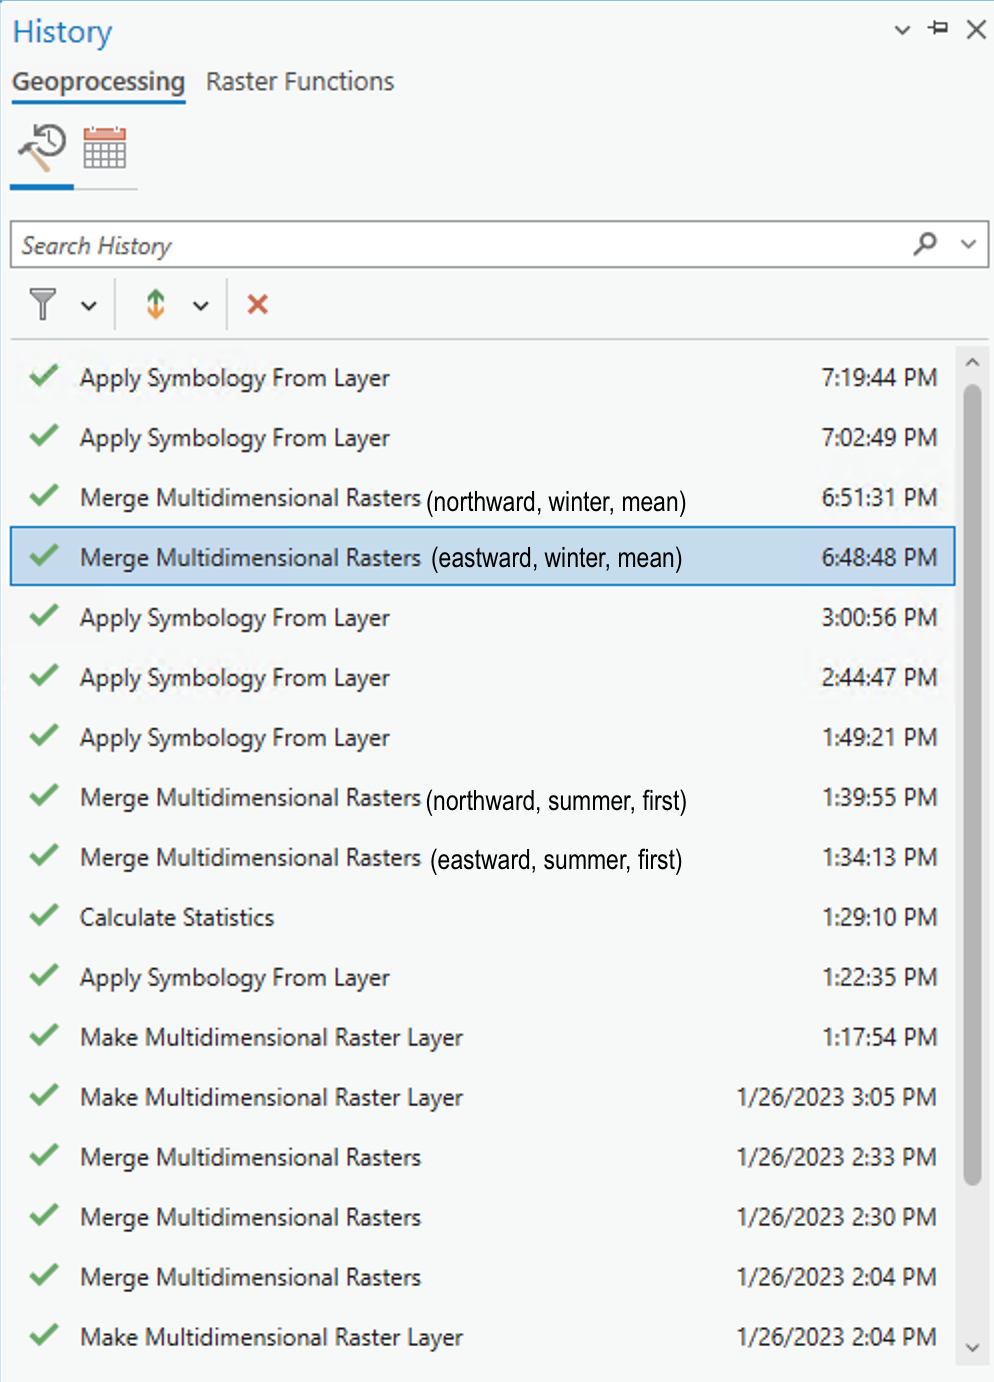Viewport: 994px width, 1382px height.
Task: Select Merge Multidimensional Rasters northward winter entry
Action: coord(483,497)
